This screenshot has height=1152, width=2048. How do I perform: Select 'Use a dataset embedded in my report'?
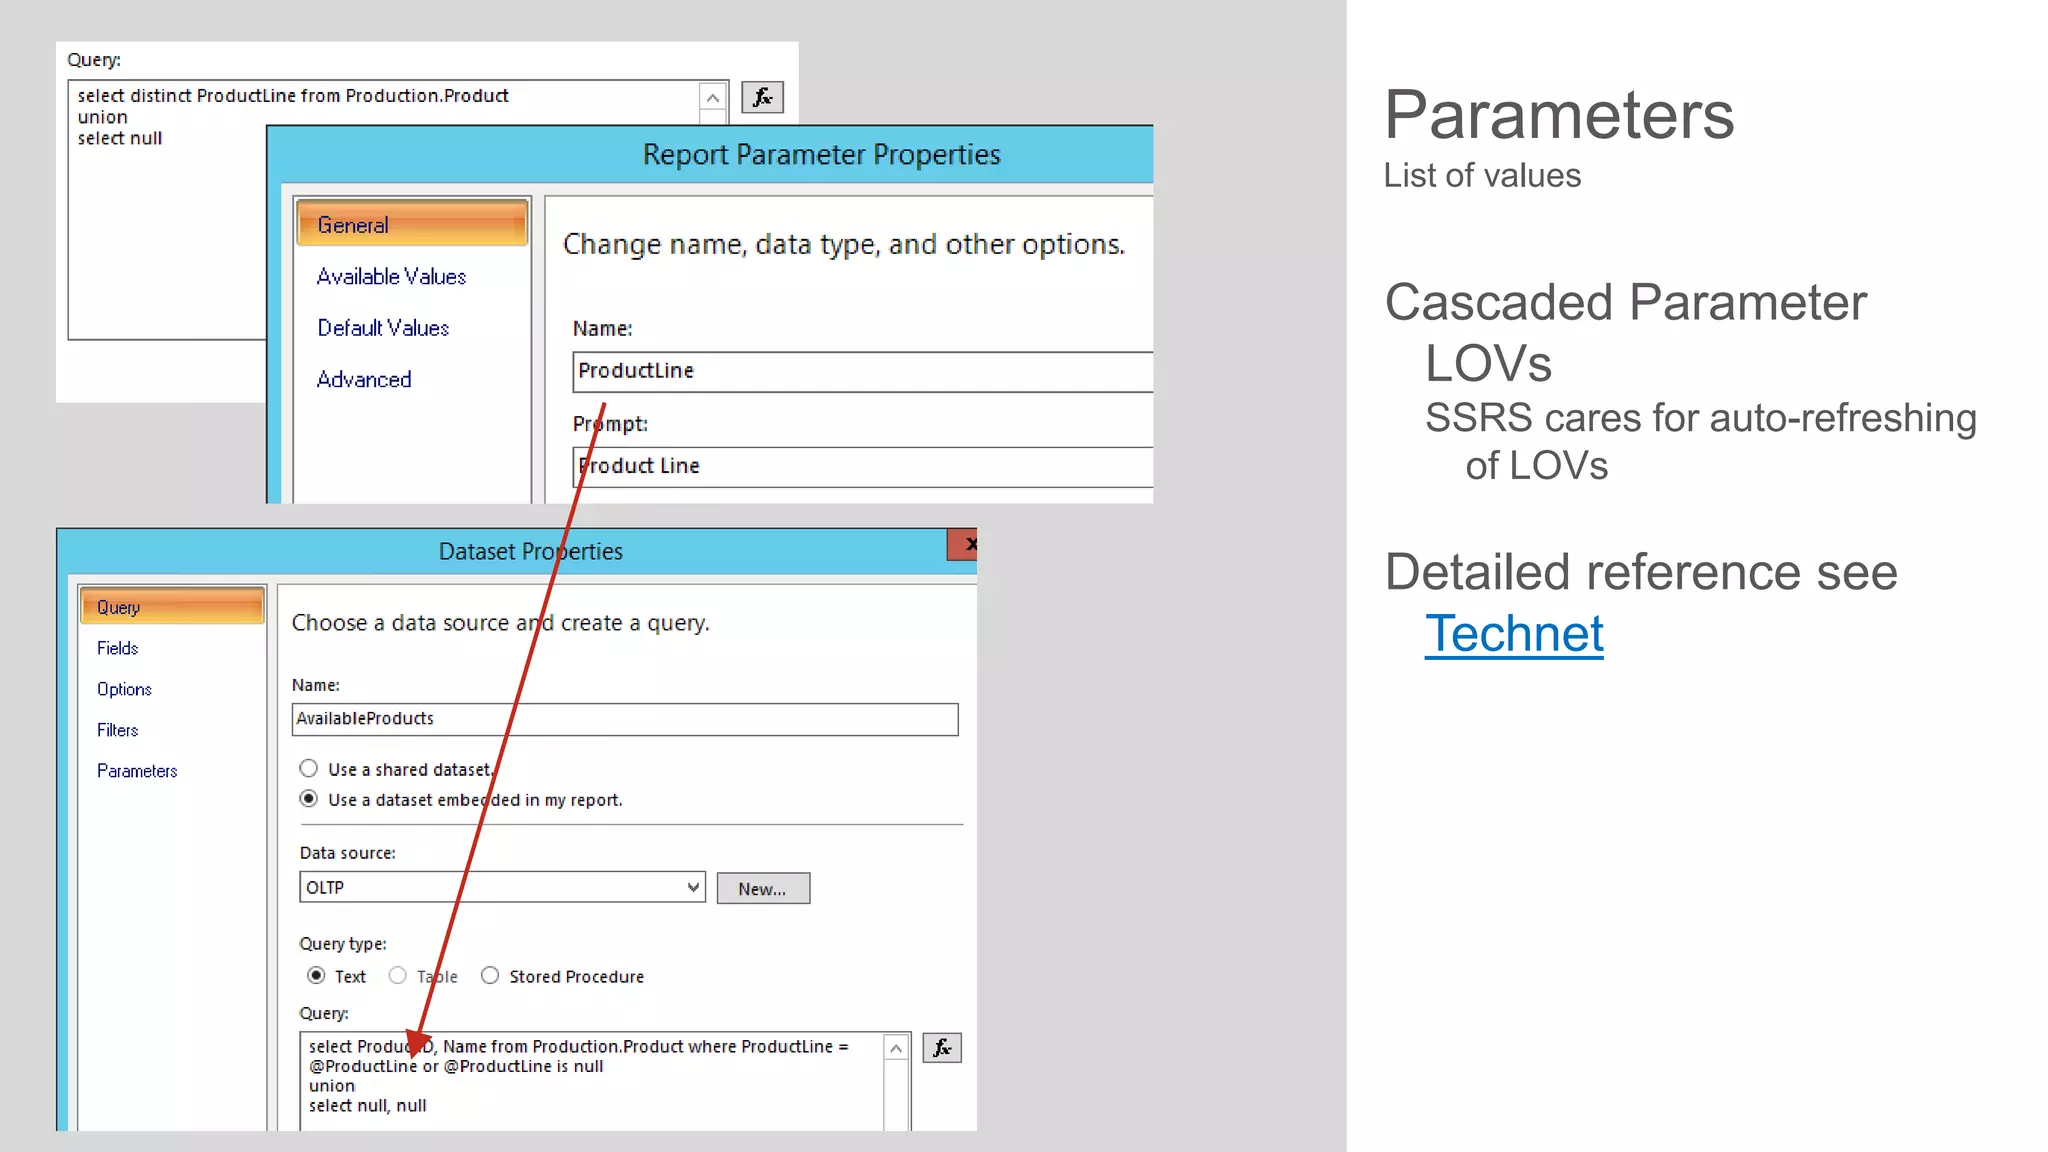[x=308, y=798]
